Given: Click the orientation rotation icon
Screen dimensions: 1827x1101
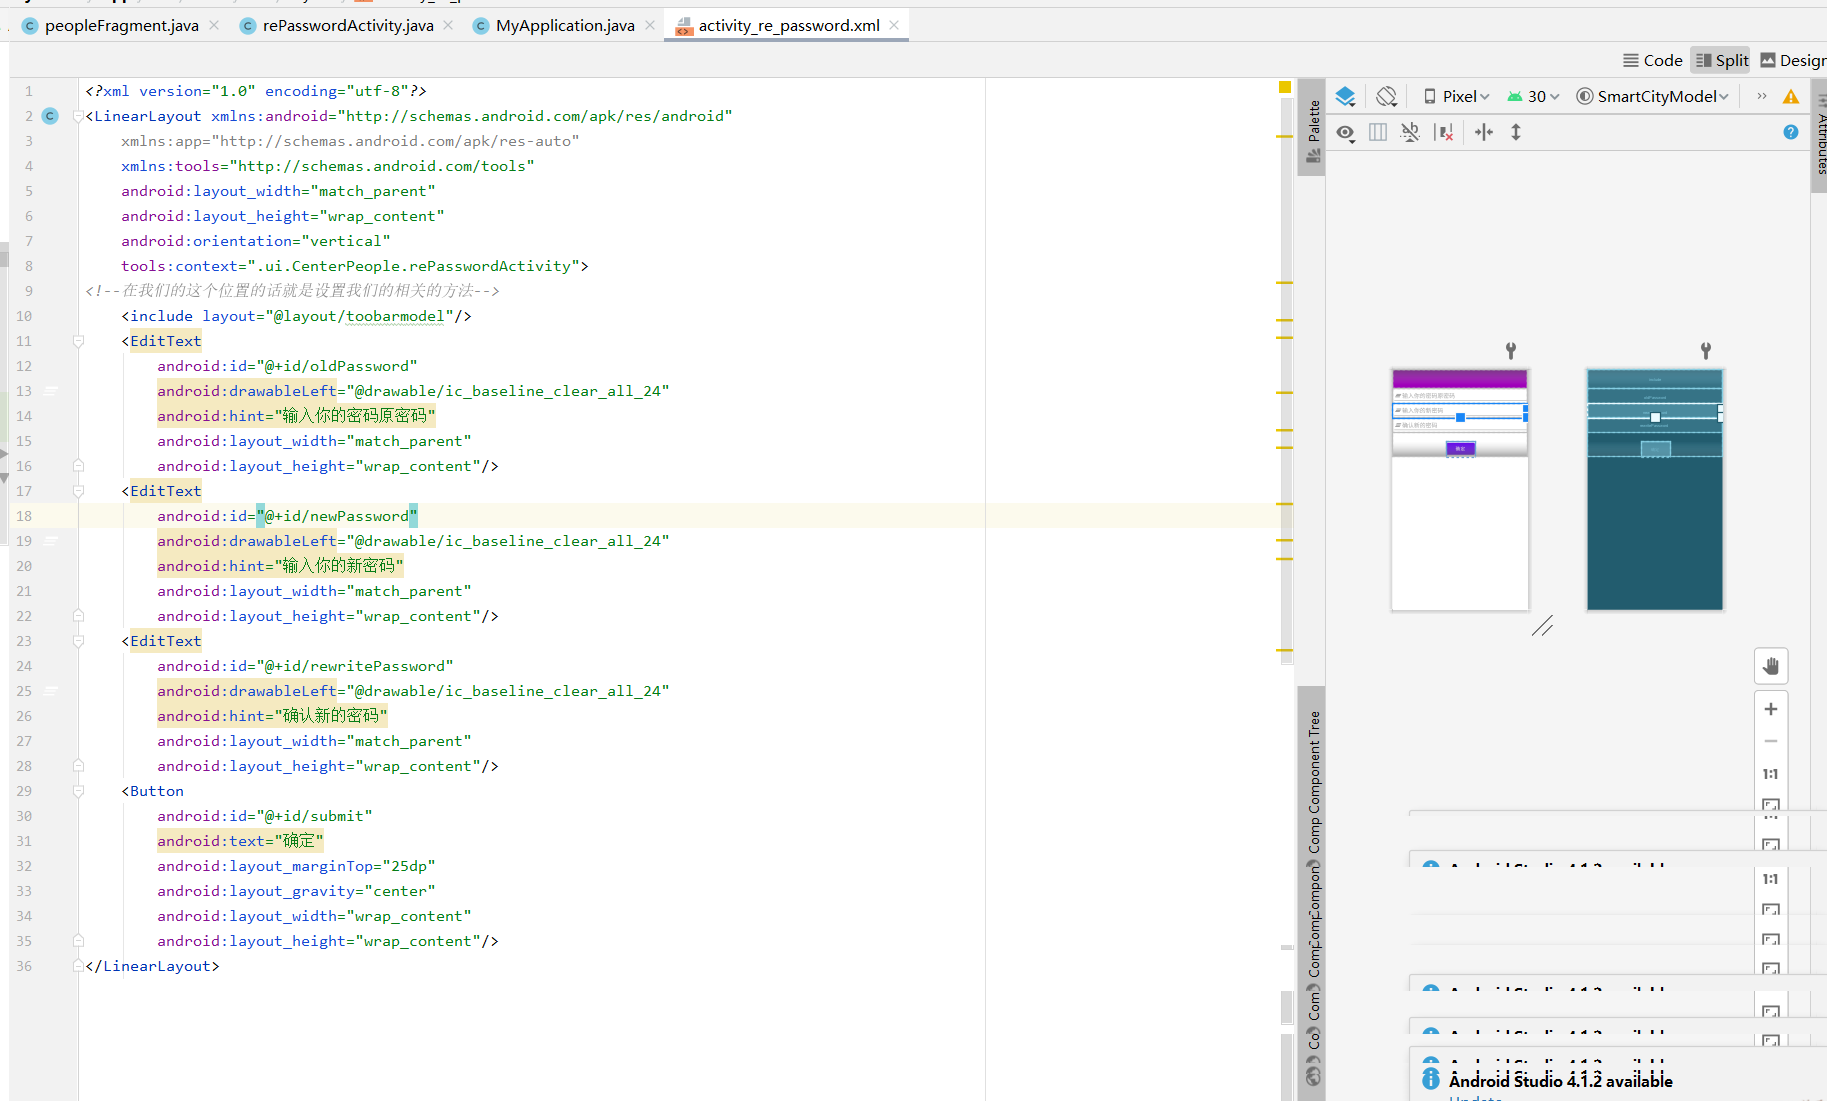Looking at the screenshot, I should coord(1387,95).
